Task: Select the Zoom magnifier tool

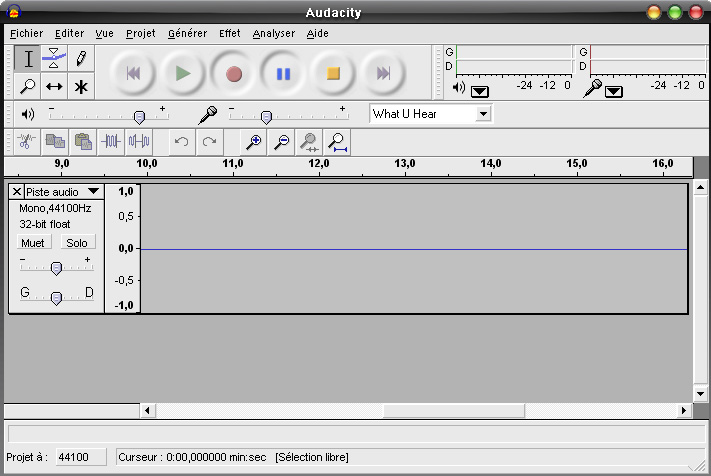Action: click(27, 86)
